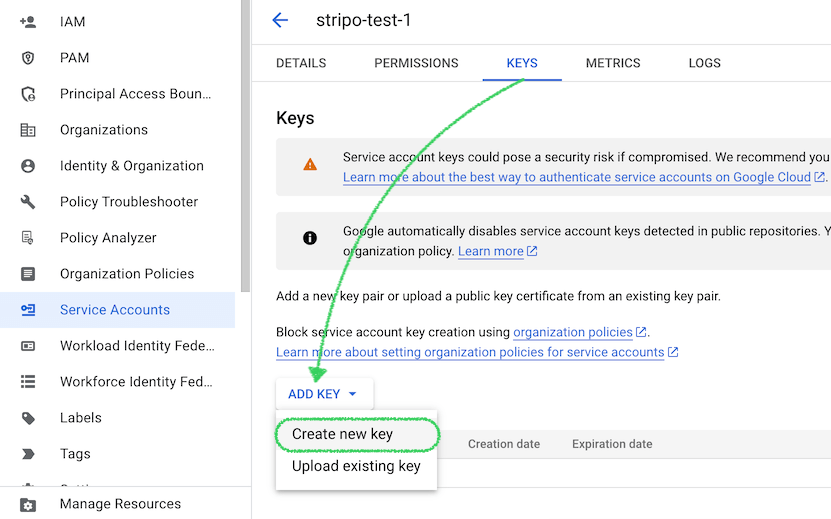Open the Logs tab
Screen dimensions: 831x519
704,63
